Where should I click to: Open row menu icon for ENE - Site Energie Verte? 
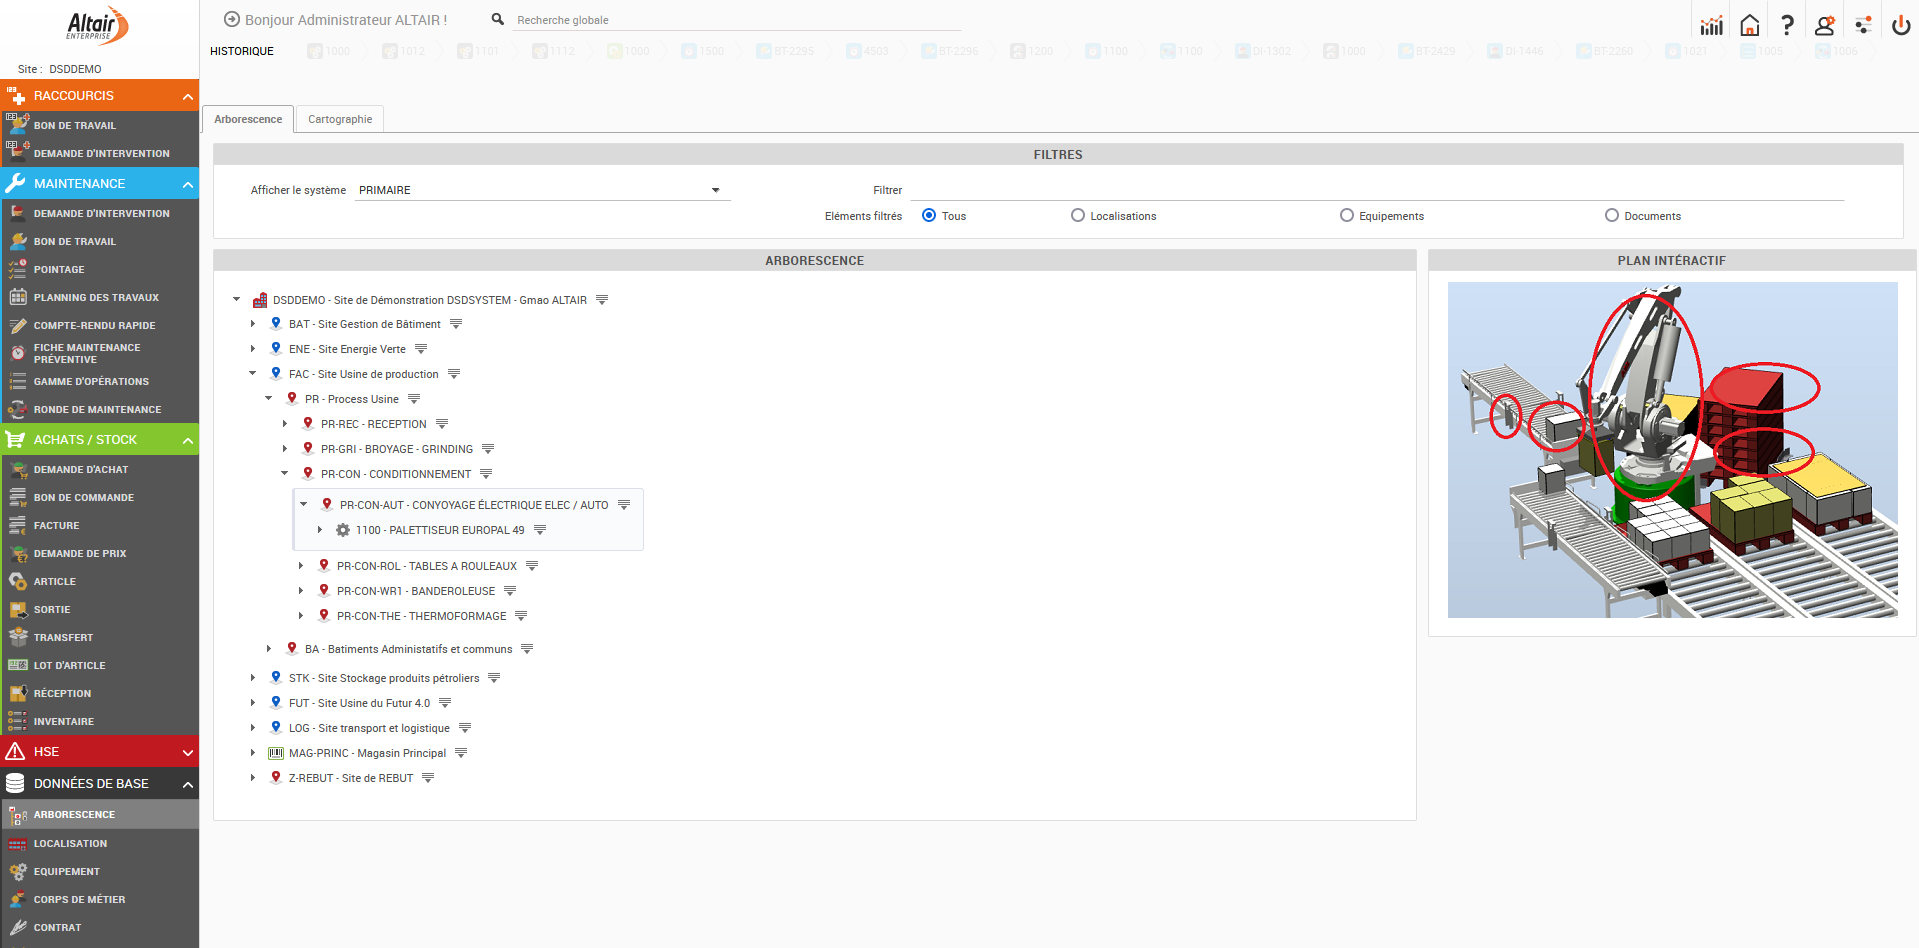point(421,349)
